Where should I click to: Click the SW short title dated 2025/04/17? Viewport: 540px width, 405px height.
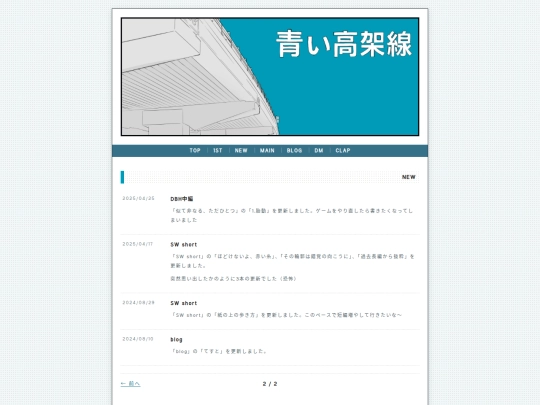point(184,245)
